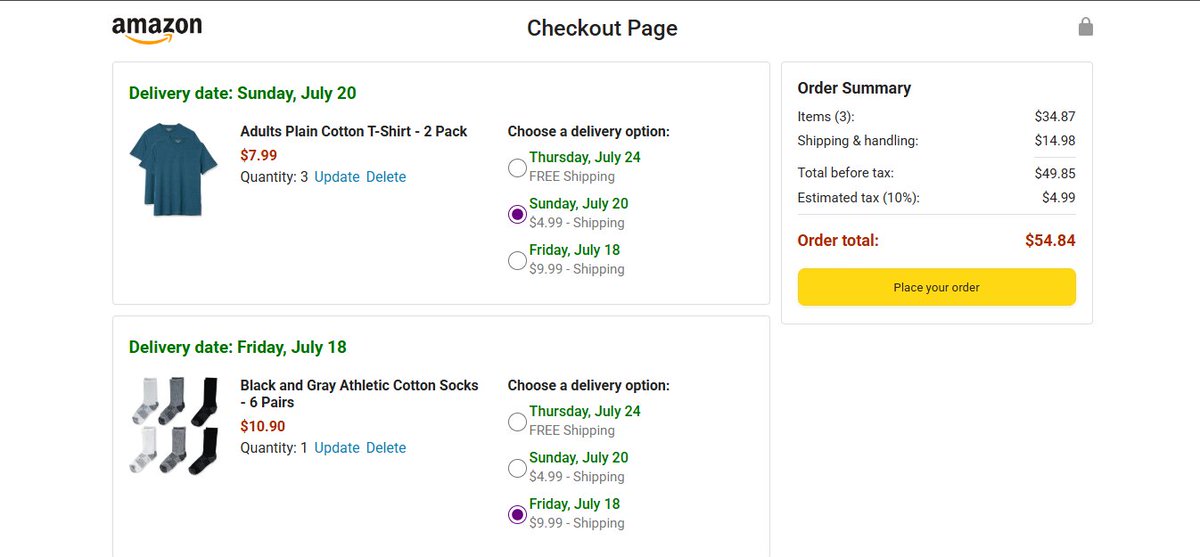The image size is (1200, 557).
Task: Click the secure checkout lock icon
Action: tap(1085, 27)
